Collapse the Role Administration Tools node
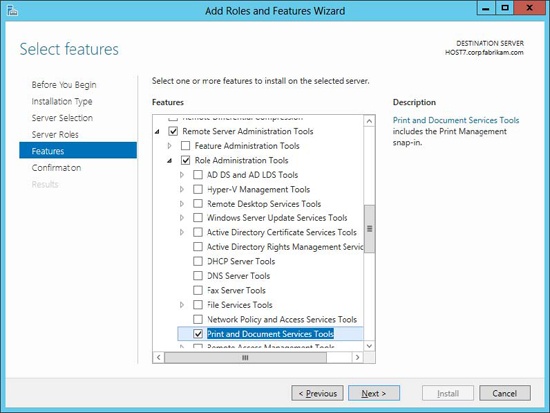The image size is (550, 413). click(x=169, y=160)
